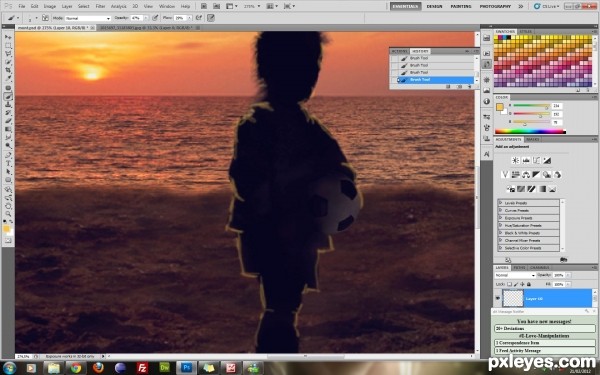Select the Crop tool in the toolbox
Viewport: 600px width, 375px height.
8,70
